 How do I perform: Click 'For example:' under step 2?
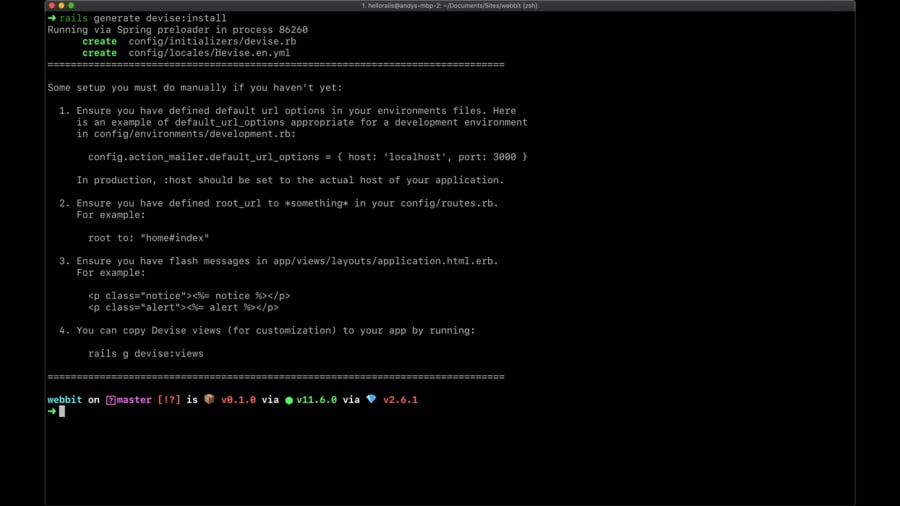[x=111, y=215]
